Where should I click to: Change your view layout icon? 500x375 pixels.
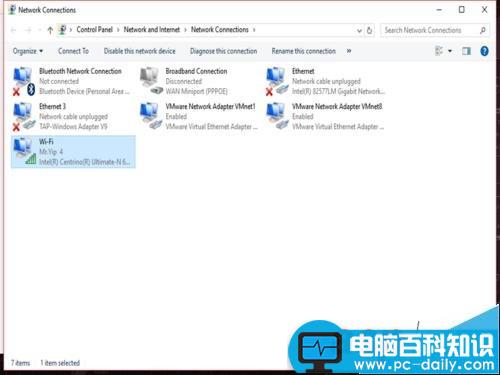point(439,51)
